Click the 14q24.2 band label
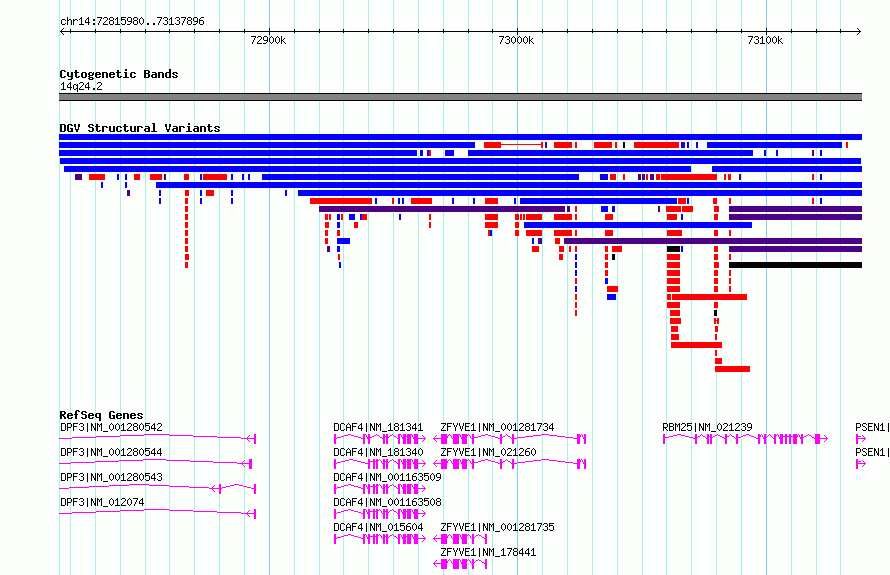 (x=81, y=86)
